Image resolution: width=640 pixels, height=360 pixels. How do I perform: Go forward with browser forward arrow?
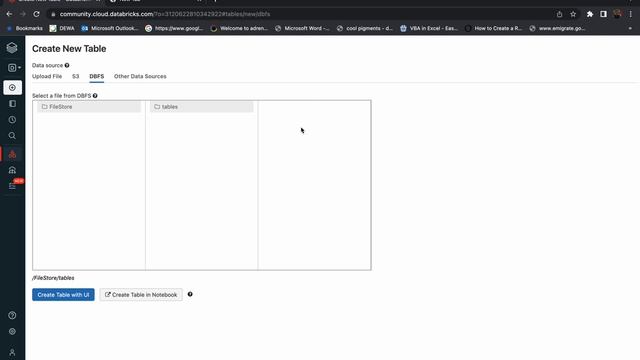click(23, 14)
